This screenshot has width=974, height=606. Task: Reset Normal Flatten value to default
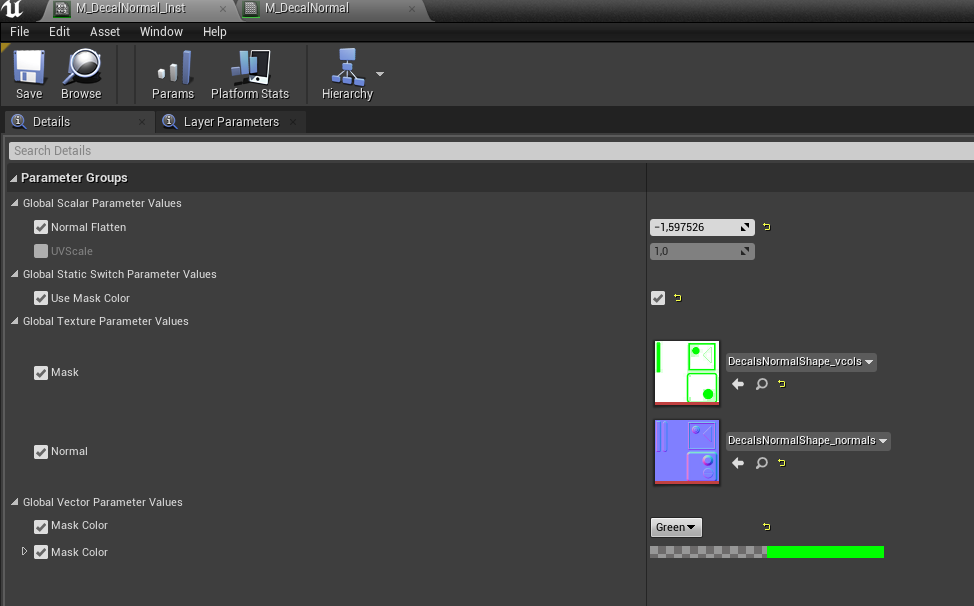pos(767,227)
